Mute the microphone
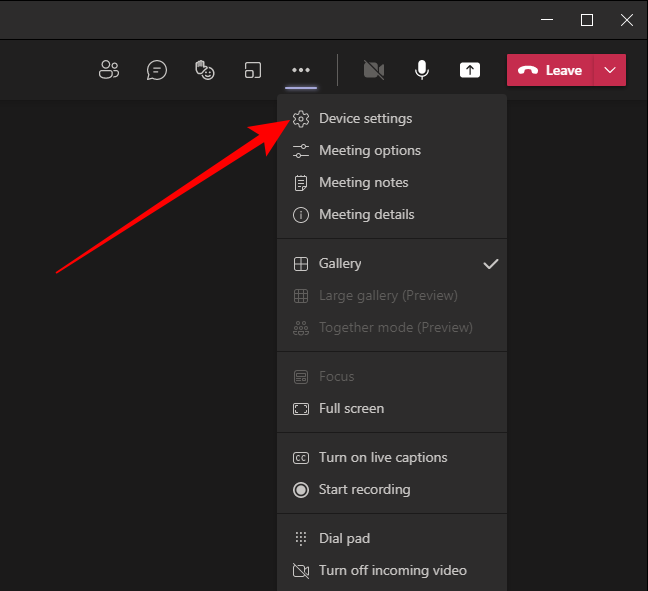Viewport: 648px width, 591px height. pos(422,70)
